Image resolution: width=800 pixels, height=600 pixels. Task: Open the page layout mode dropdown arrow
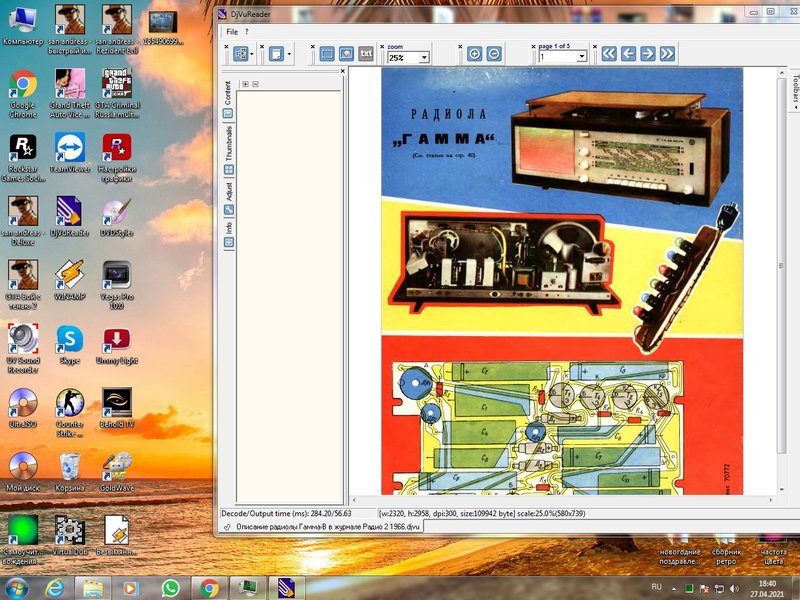coord(289,54)
